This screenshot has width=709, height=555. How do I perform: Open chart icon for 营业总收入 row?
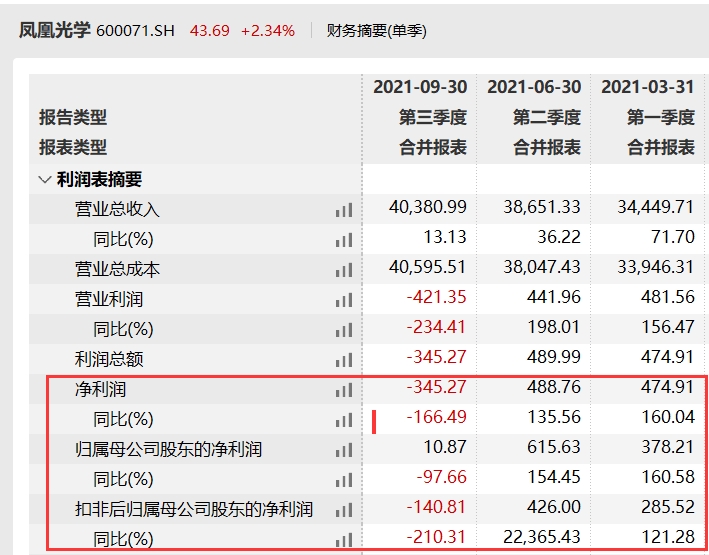pos(344,210)
